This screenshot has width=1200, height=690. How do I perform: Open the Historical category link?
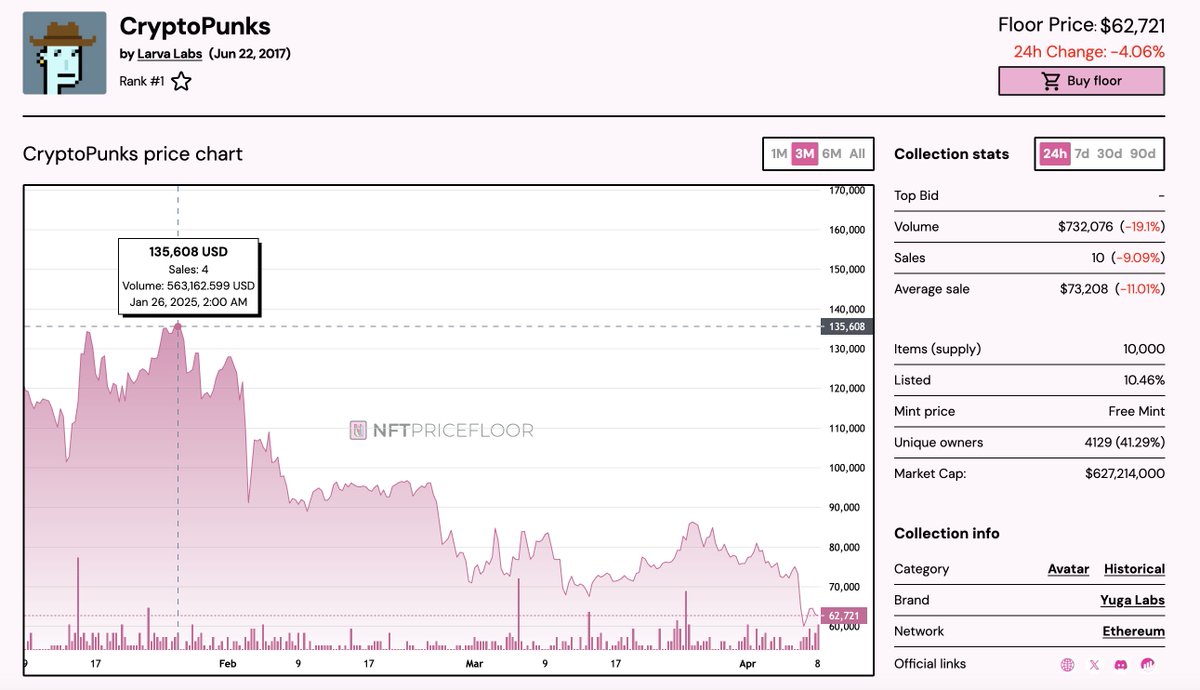pyautogui.click(x=1134, y=569)
